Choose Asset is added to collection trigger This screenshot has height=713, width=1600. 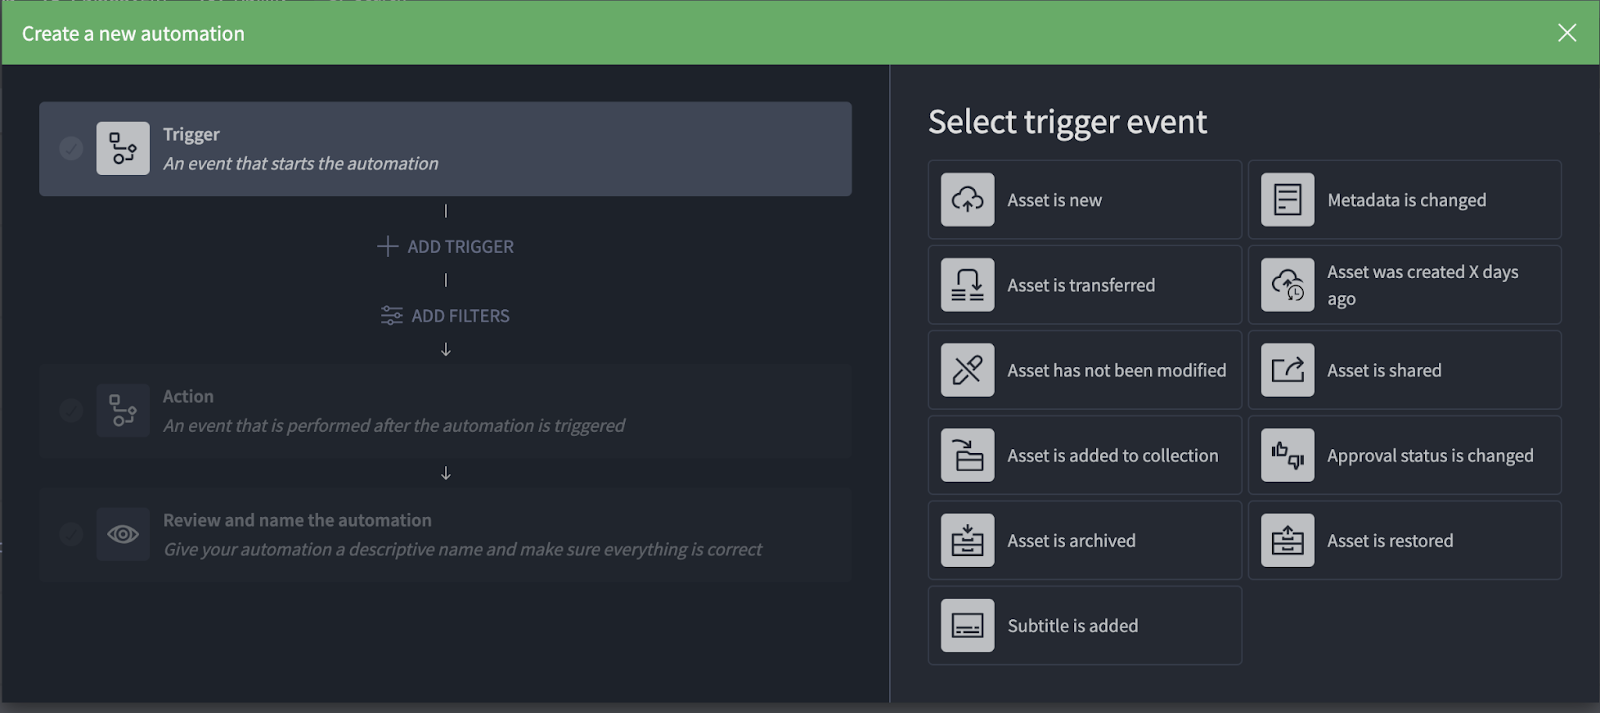click(x=1084, y=455)
